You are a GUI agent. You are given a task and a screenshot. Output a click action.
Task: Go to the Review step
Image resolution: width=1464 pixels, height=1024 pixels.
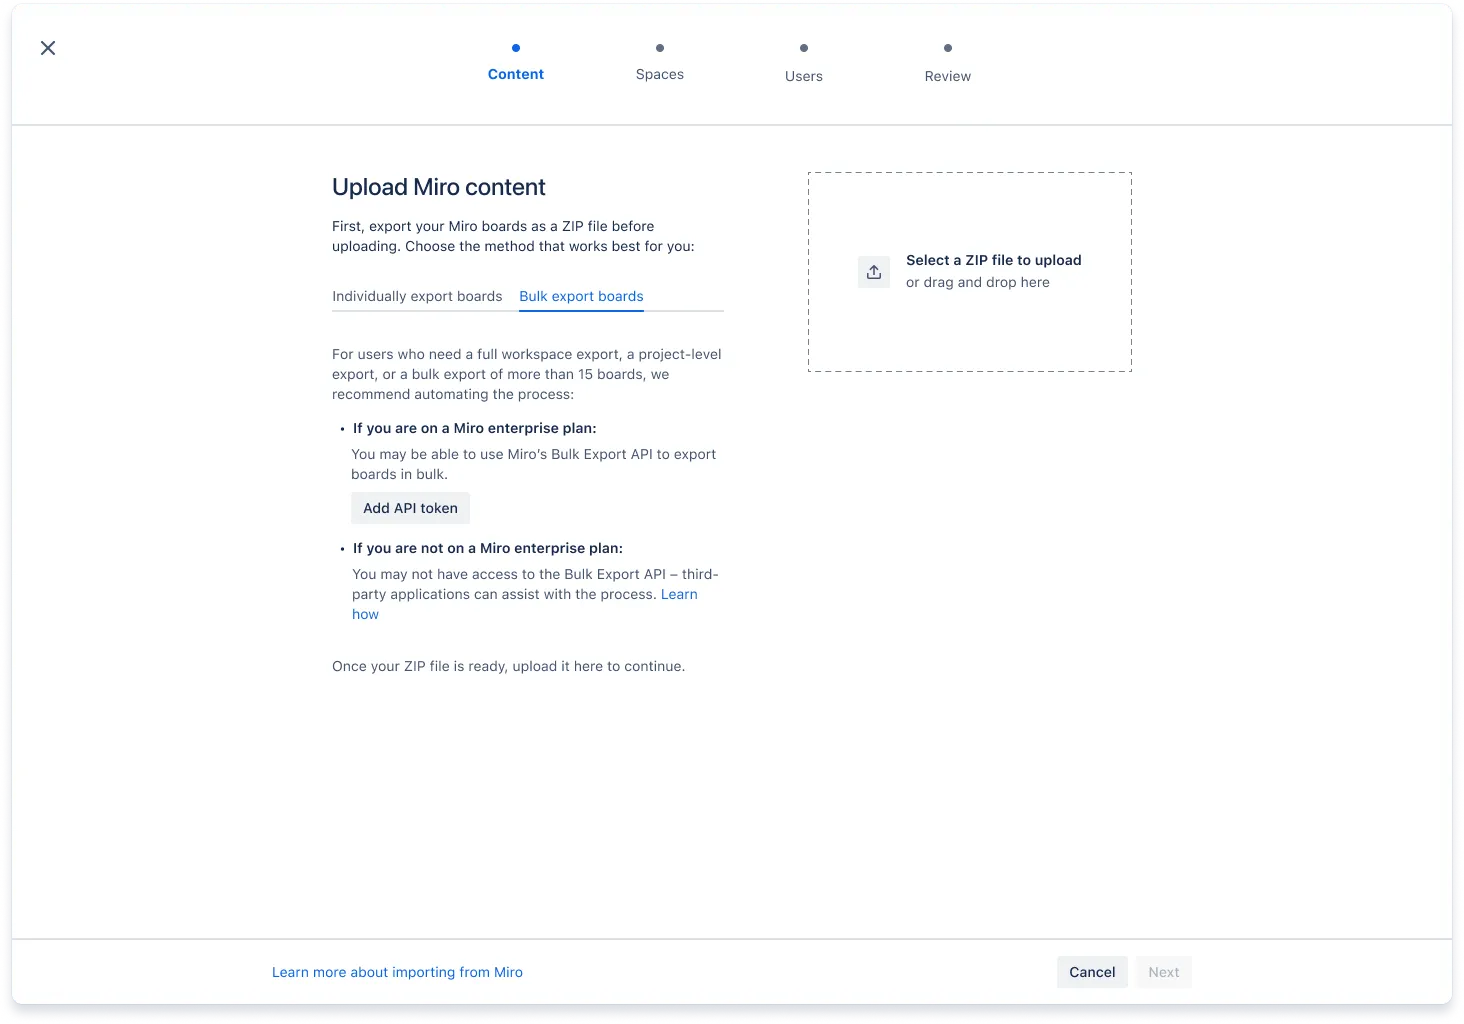948,76
